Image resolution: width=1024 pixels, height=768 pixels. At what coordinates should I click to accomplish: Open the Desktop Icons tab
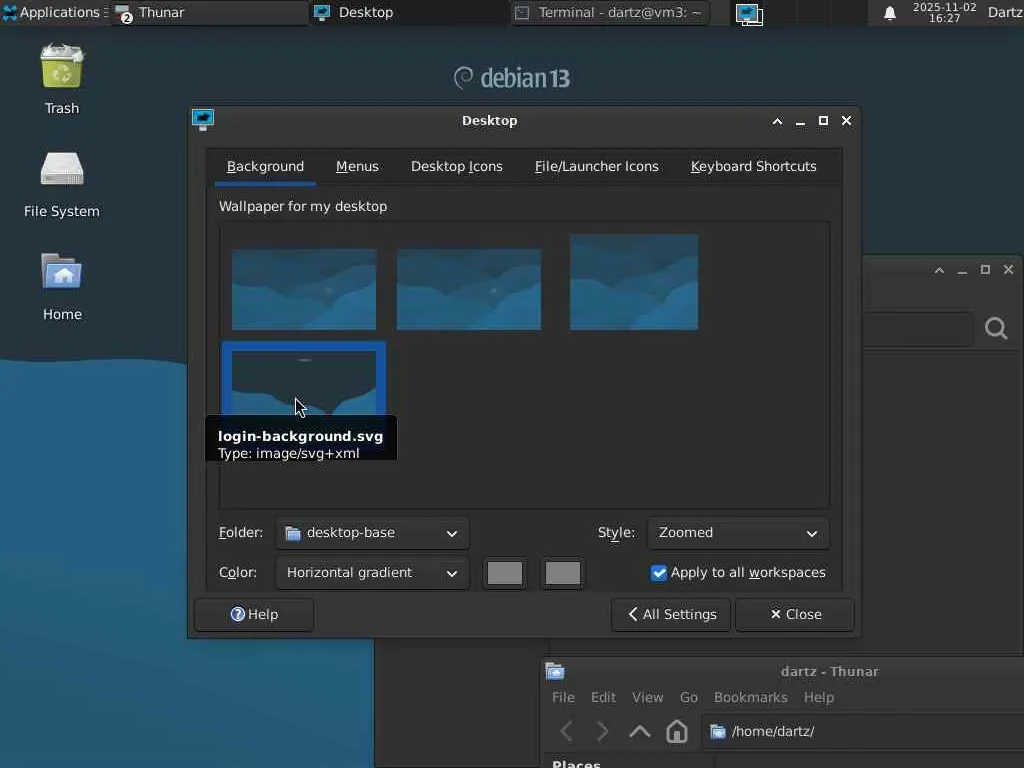point(456,167)
